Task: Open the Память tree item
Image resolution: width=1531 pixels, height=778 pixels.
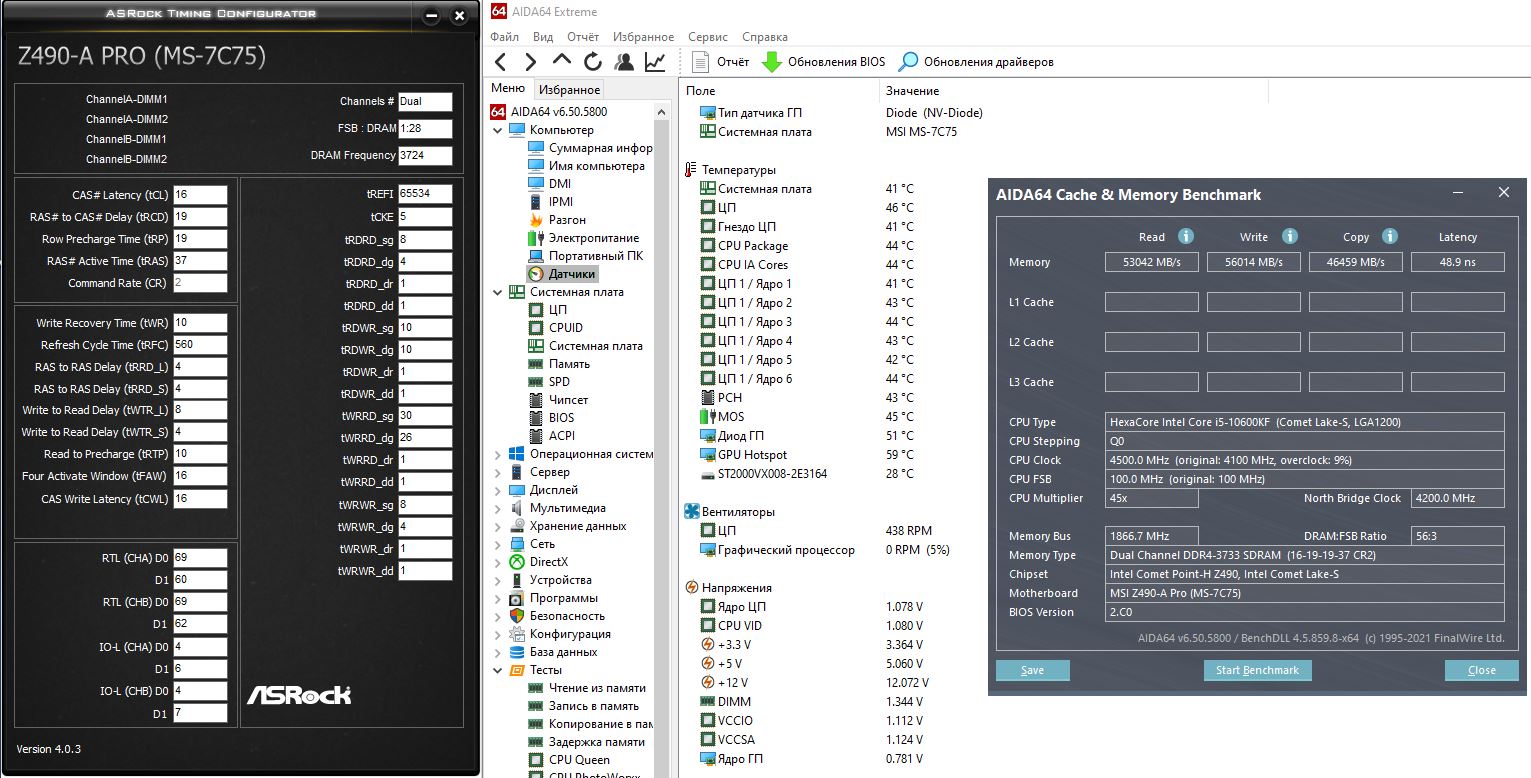Action: pyautogui.click(x=559, y=363)
